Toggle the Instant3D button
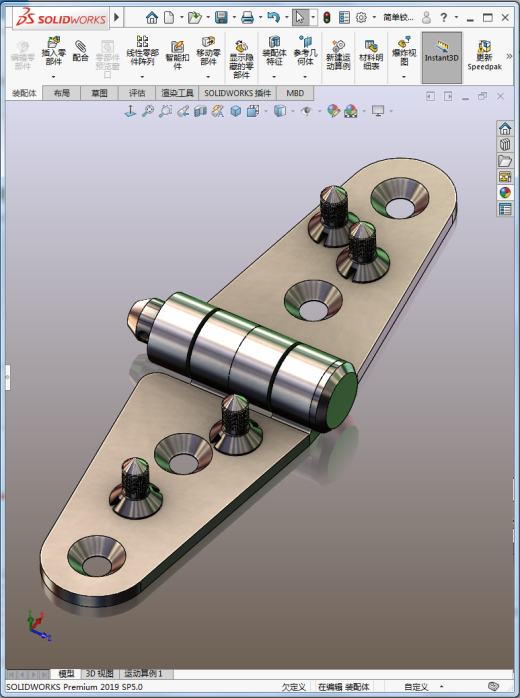The width and height of the screenshot is (520, 698). pos(442,57)
